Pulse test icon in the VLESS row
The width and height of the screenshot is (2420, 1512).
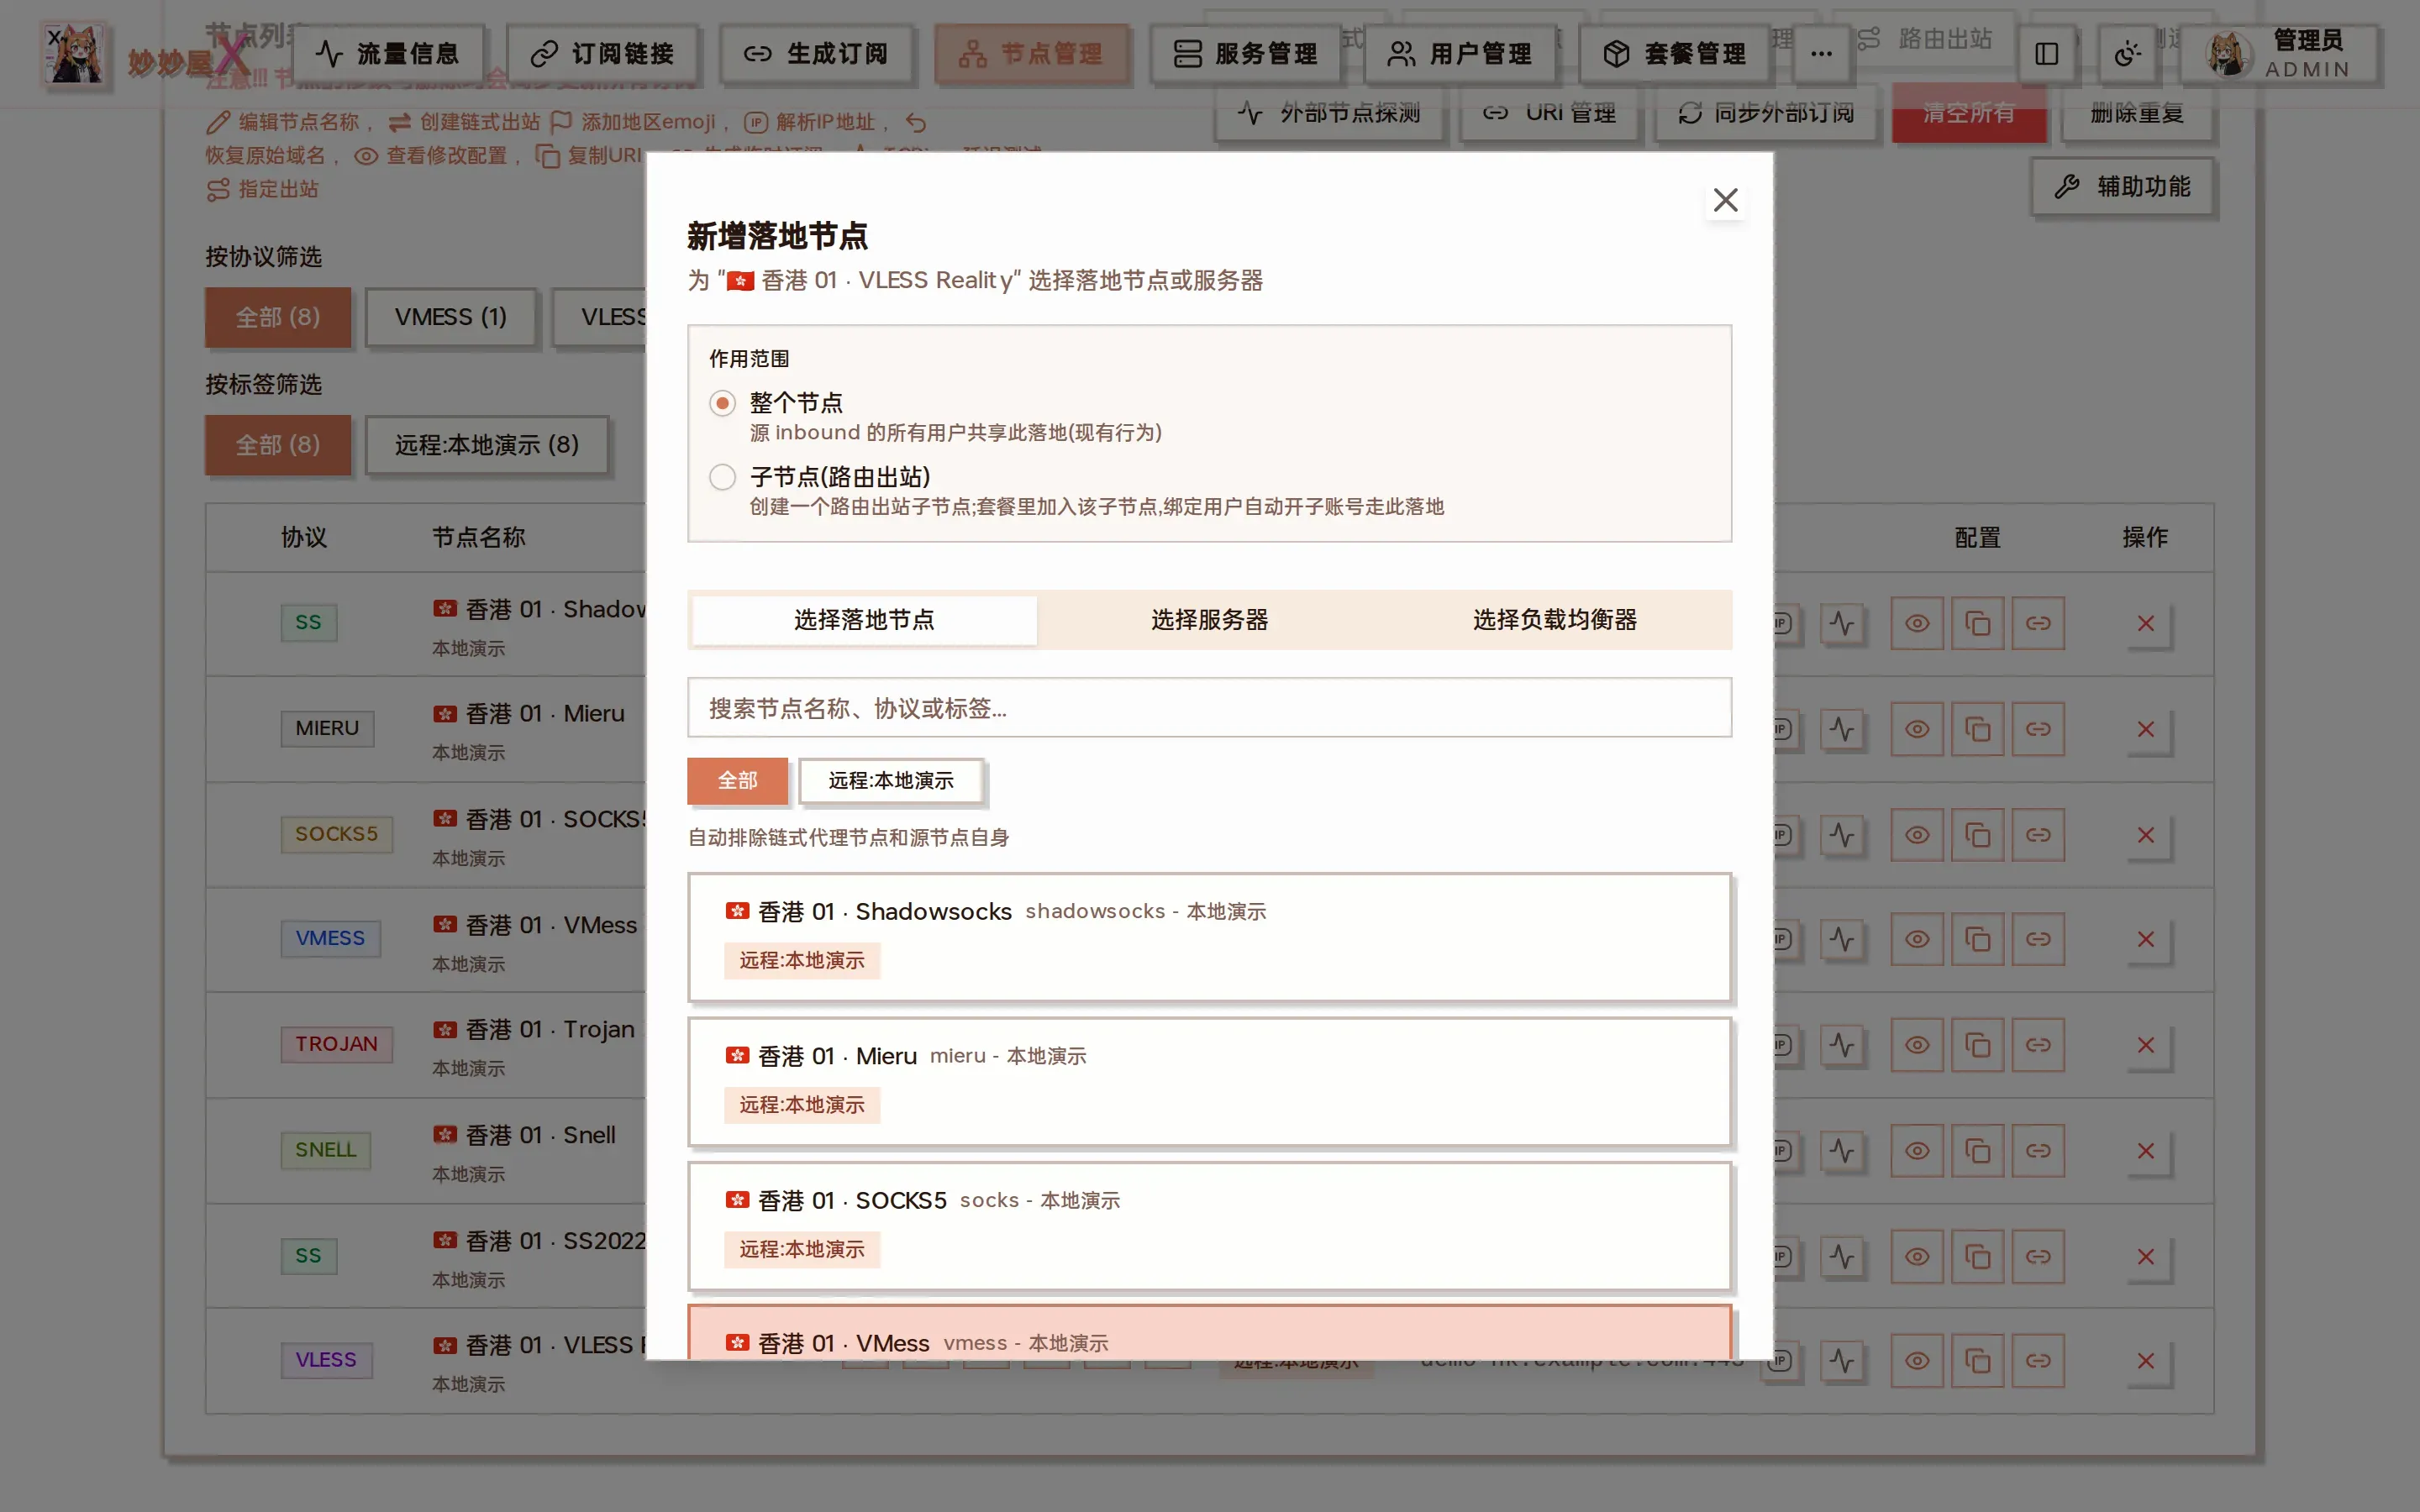pos(1841,1361)
